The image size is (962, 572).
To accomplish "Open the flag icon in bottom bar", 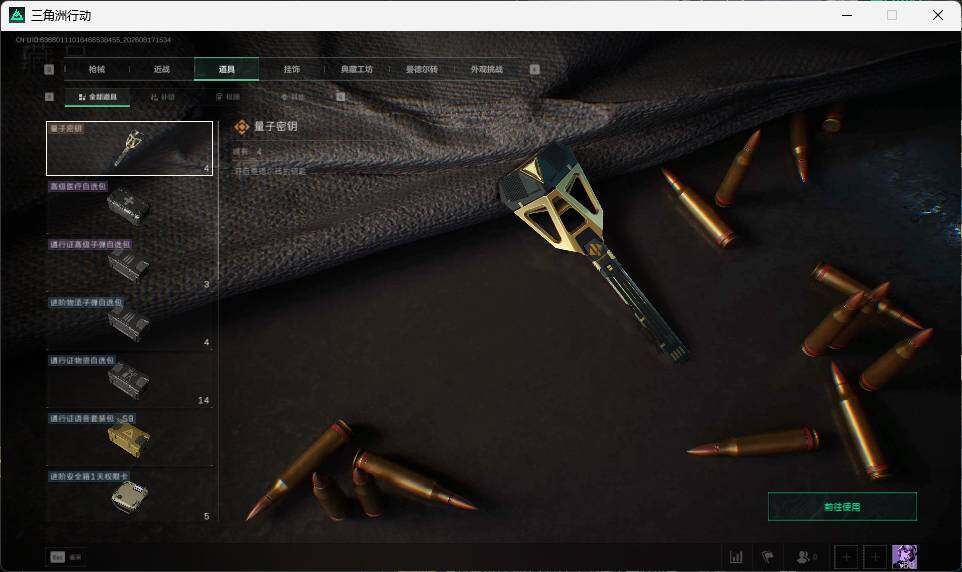I will 768,557.
